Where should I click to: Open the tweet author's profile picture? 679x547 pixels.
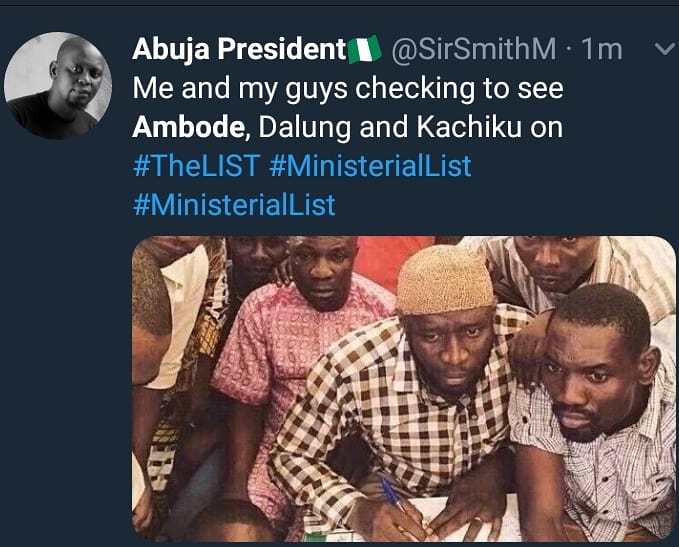pyautogui.click(x=58, y=86)
